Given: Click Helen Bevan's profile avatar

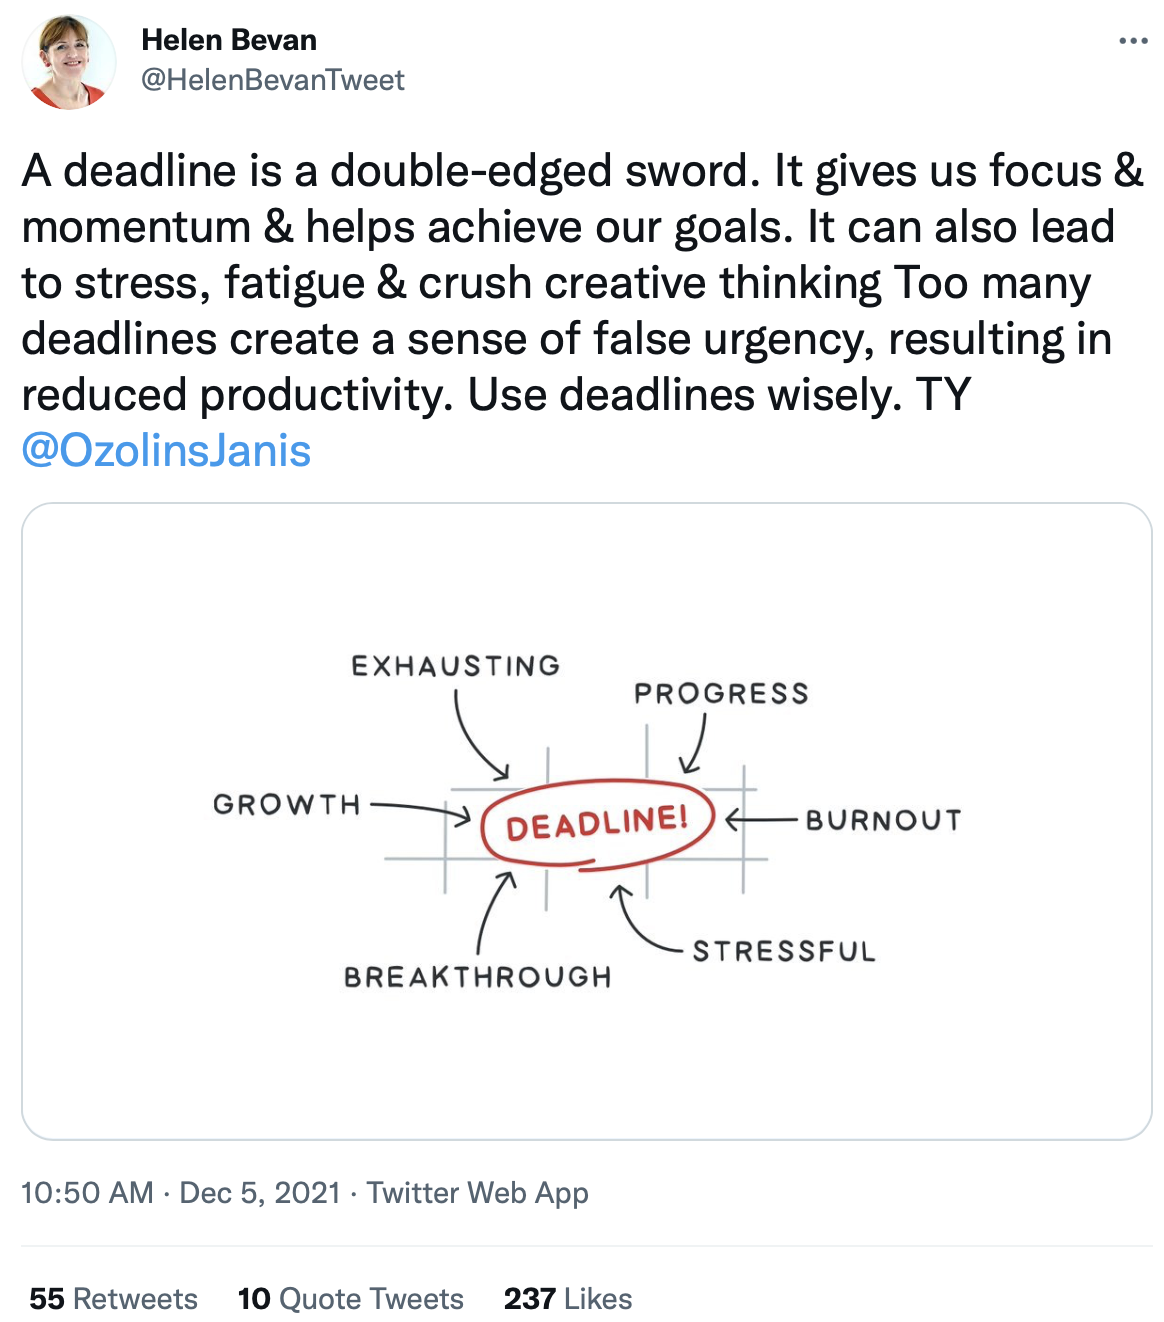Looking at the screenshot, I should click(x=69, y=62).
